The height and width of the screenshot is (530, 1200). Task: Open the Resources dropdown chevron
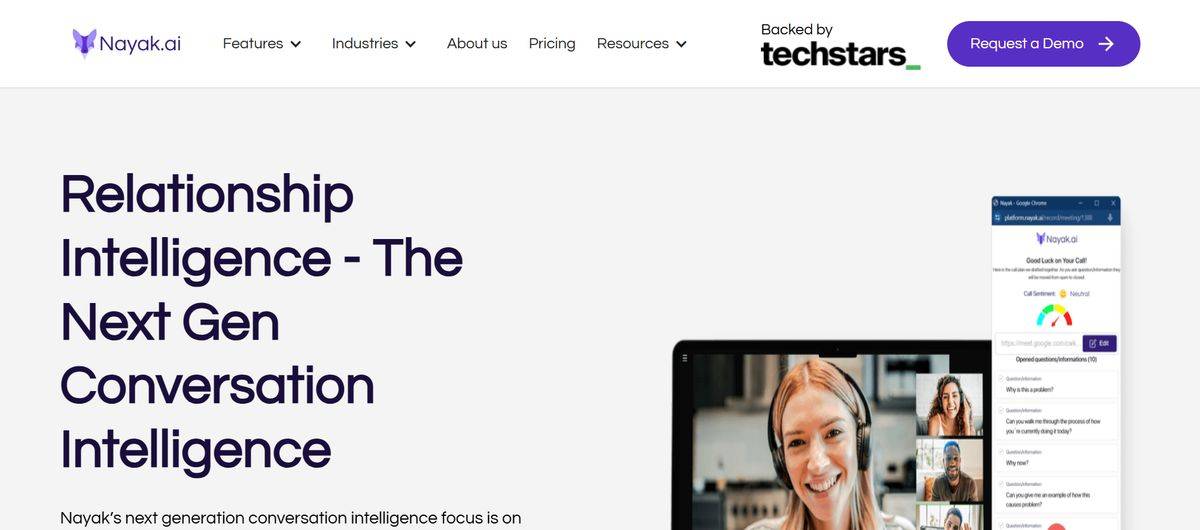(681, 44)
